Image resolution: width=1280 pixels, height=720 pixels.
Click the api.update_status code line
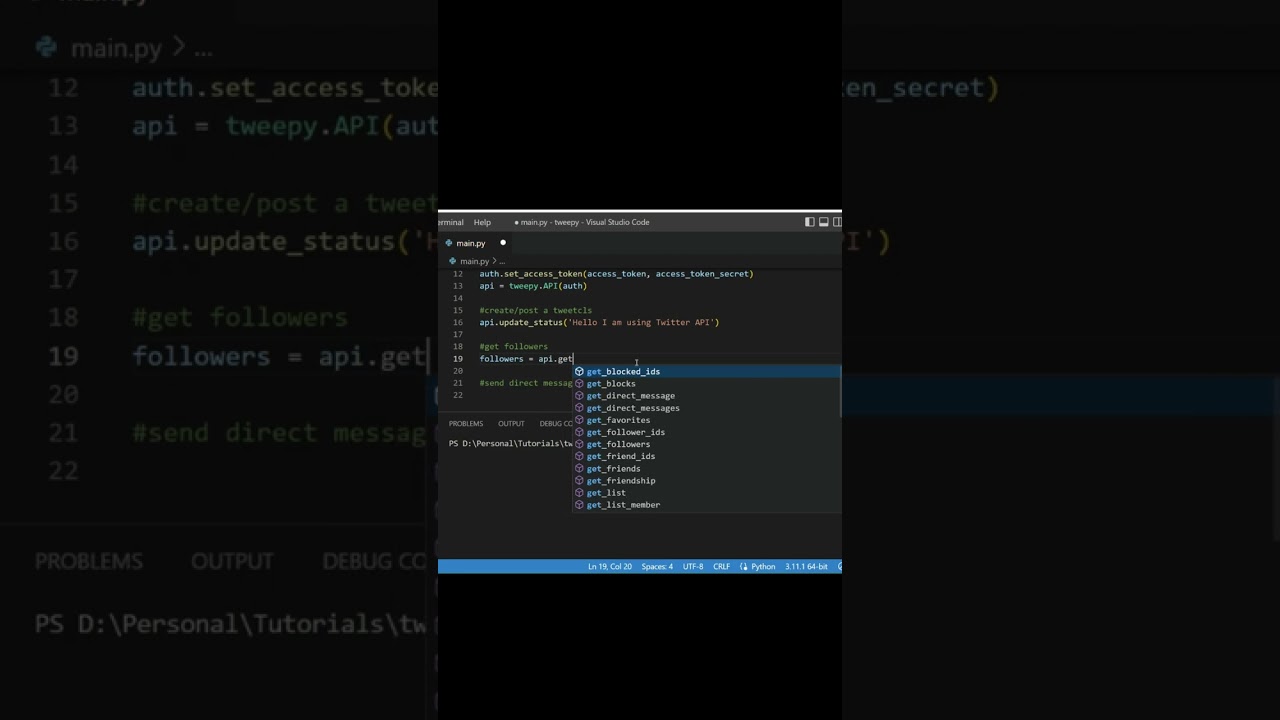coord(599,322)
